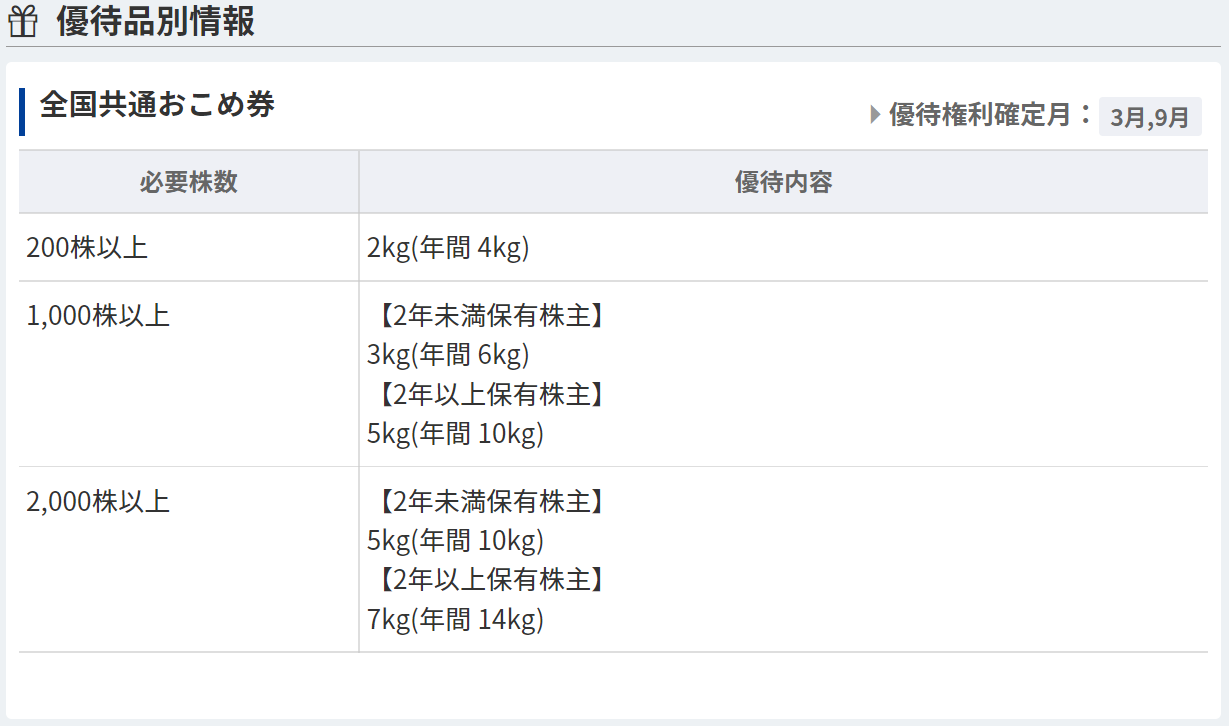The image size is (1229, 726).
Task: Select the 優待品別情報 heading
Action: [156, 21]
